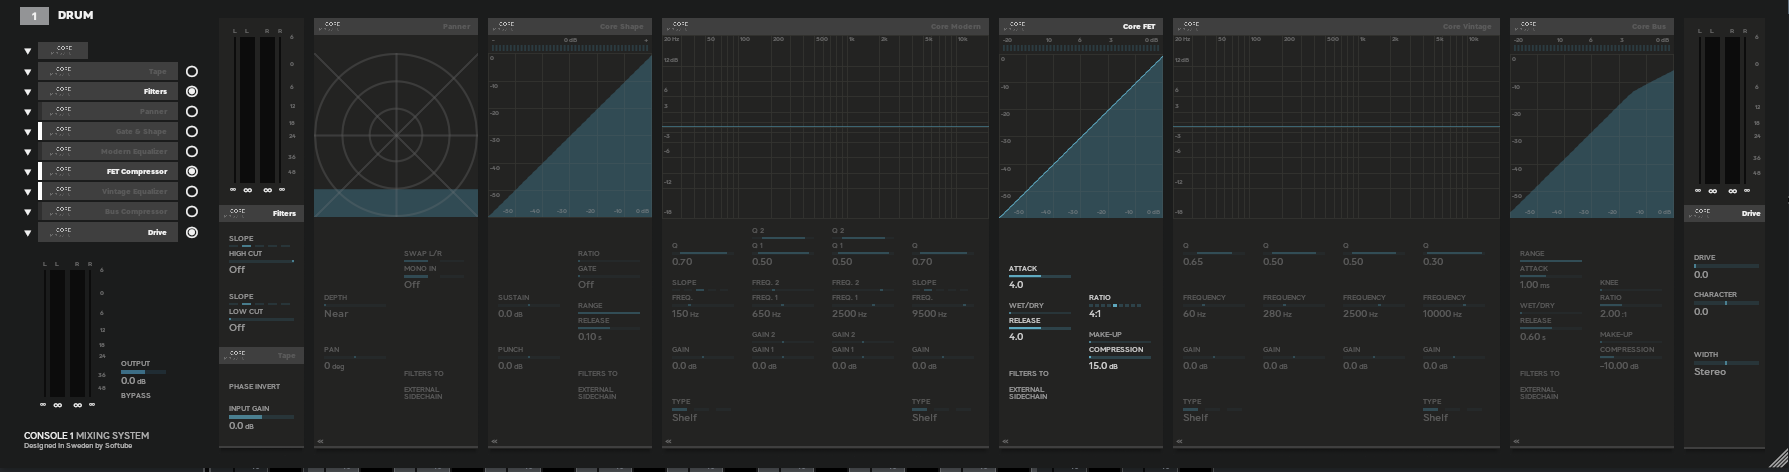
Task: Click the Input Gain slider
Action: [x=261, y=417]
